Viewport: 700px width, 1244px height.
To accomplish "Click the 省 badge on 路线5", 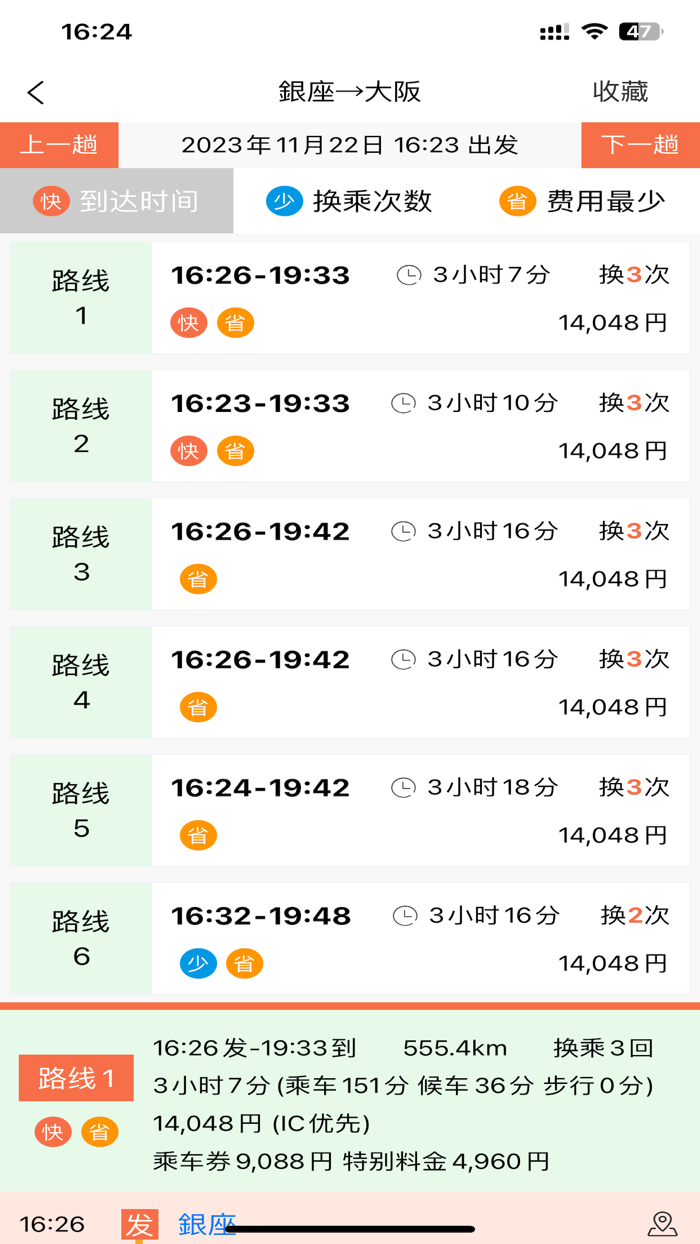I will pyautogui.click(x=198, y=835).
